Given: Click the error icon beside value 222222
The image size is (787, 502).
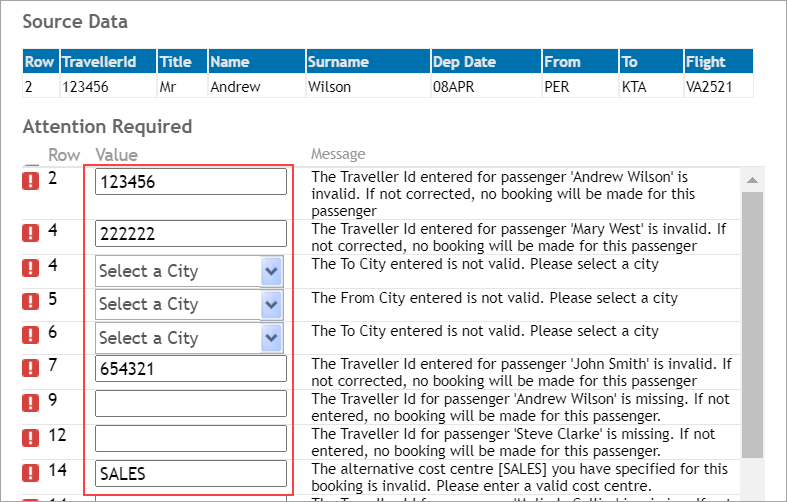Looking at the screenshot, I should click(x=32, y=233).
